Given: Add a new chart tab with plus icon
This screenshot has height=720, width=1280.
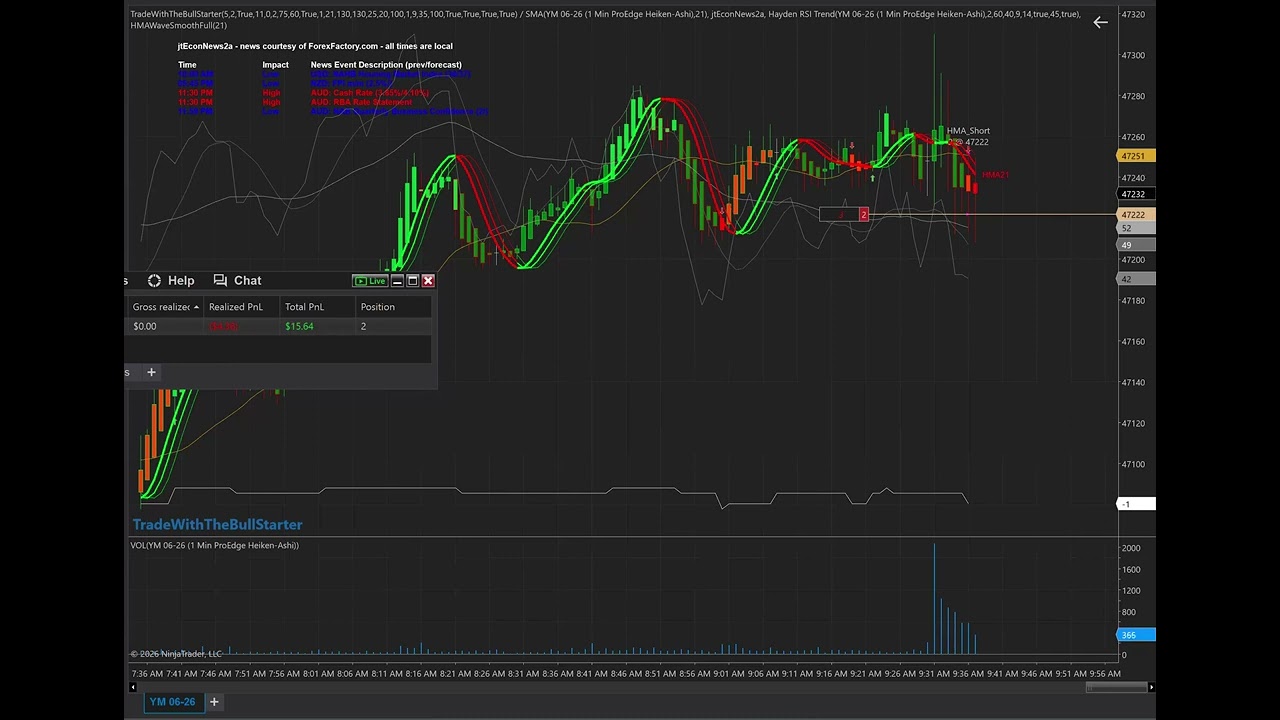Looking at the screenshot, I should [x=214, y=702].
